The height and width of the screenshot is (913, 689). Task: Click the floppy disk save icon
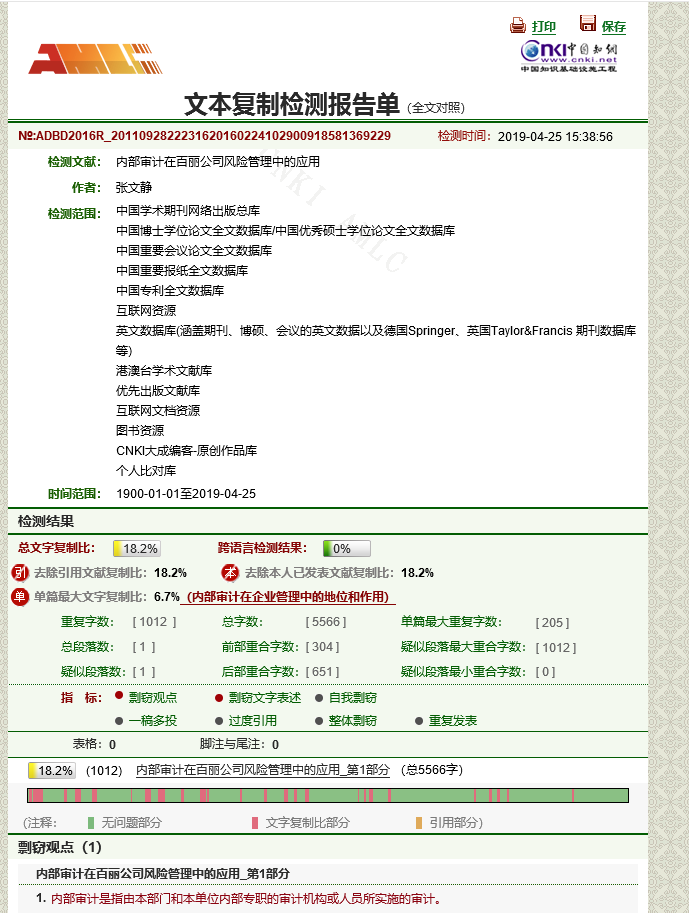(x=588, y=24)
